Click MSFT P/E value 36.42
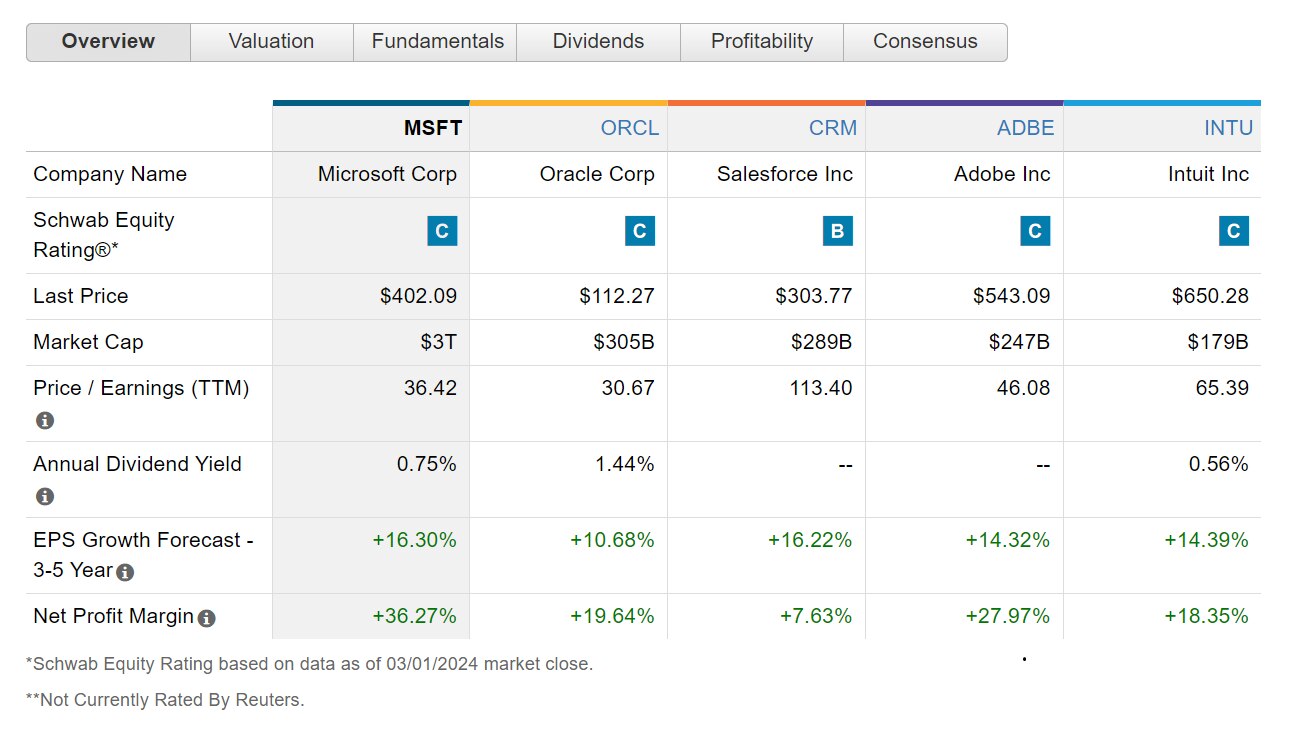The image size is (1307, 740). [x=430, y=388]
